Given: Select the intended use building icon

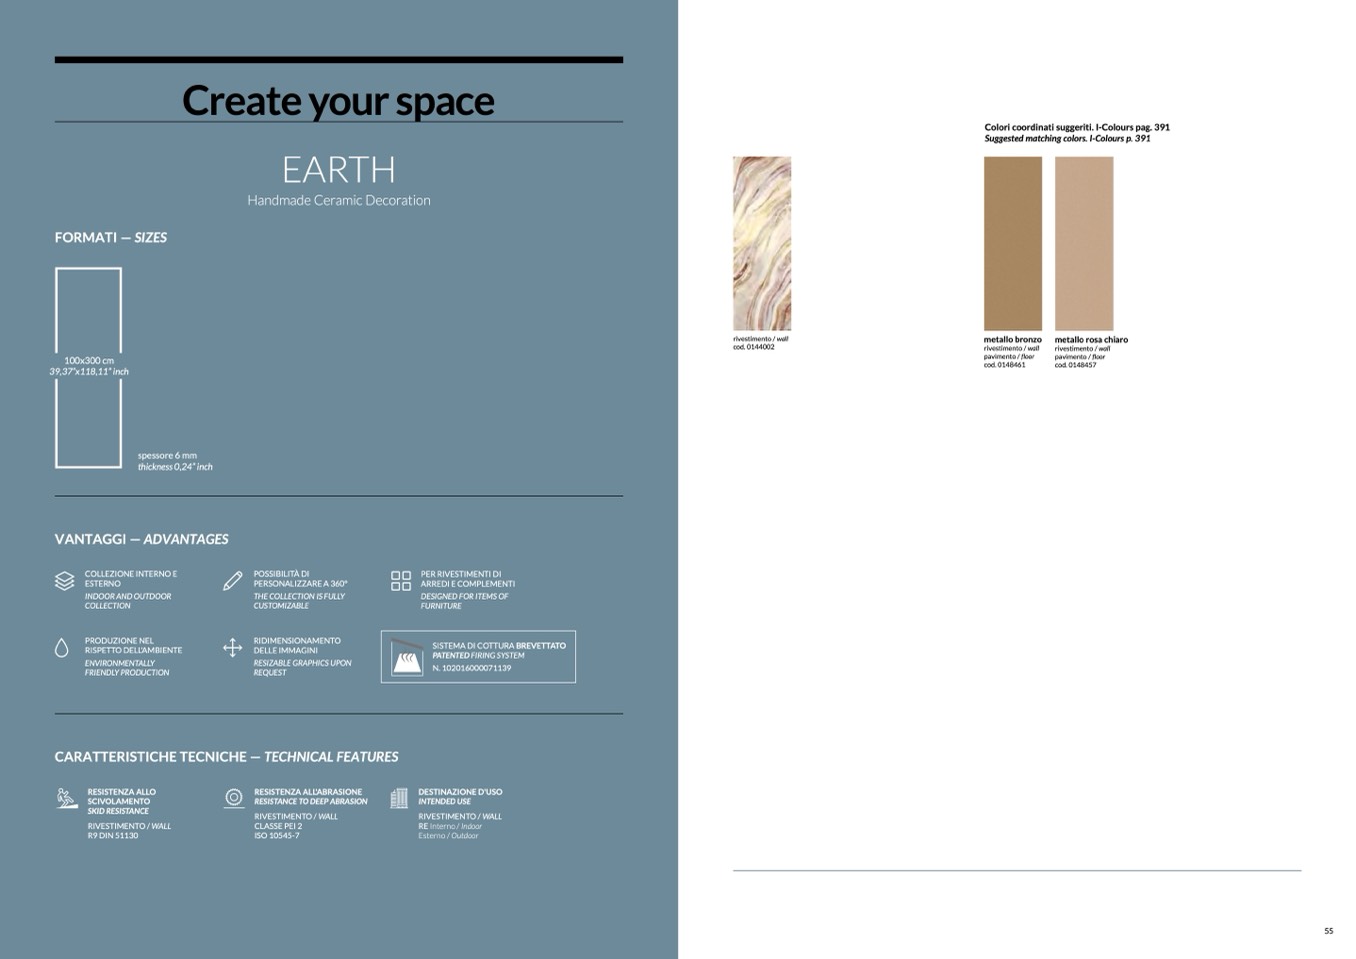Looking at the screenshot, I should click(x=399, y=798).
